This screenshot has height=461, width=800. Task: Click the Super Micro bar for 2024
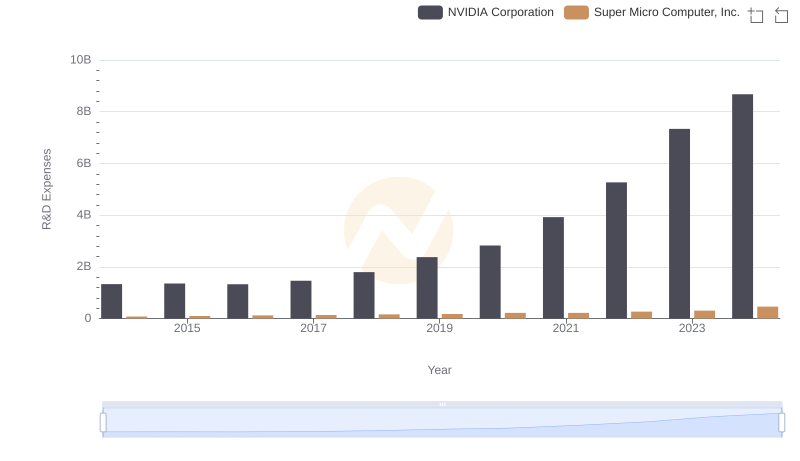coord(767,313)
